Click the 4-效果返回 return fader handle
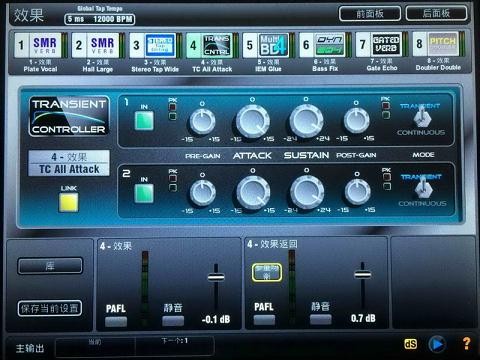Viewport: 480px width, 360px height. coord(363,275)
